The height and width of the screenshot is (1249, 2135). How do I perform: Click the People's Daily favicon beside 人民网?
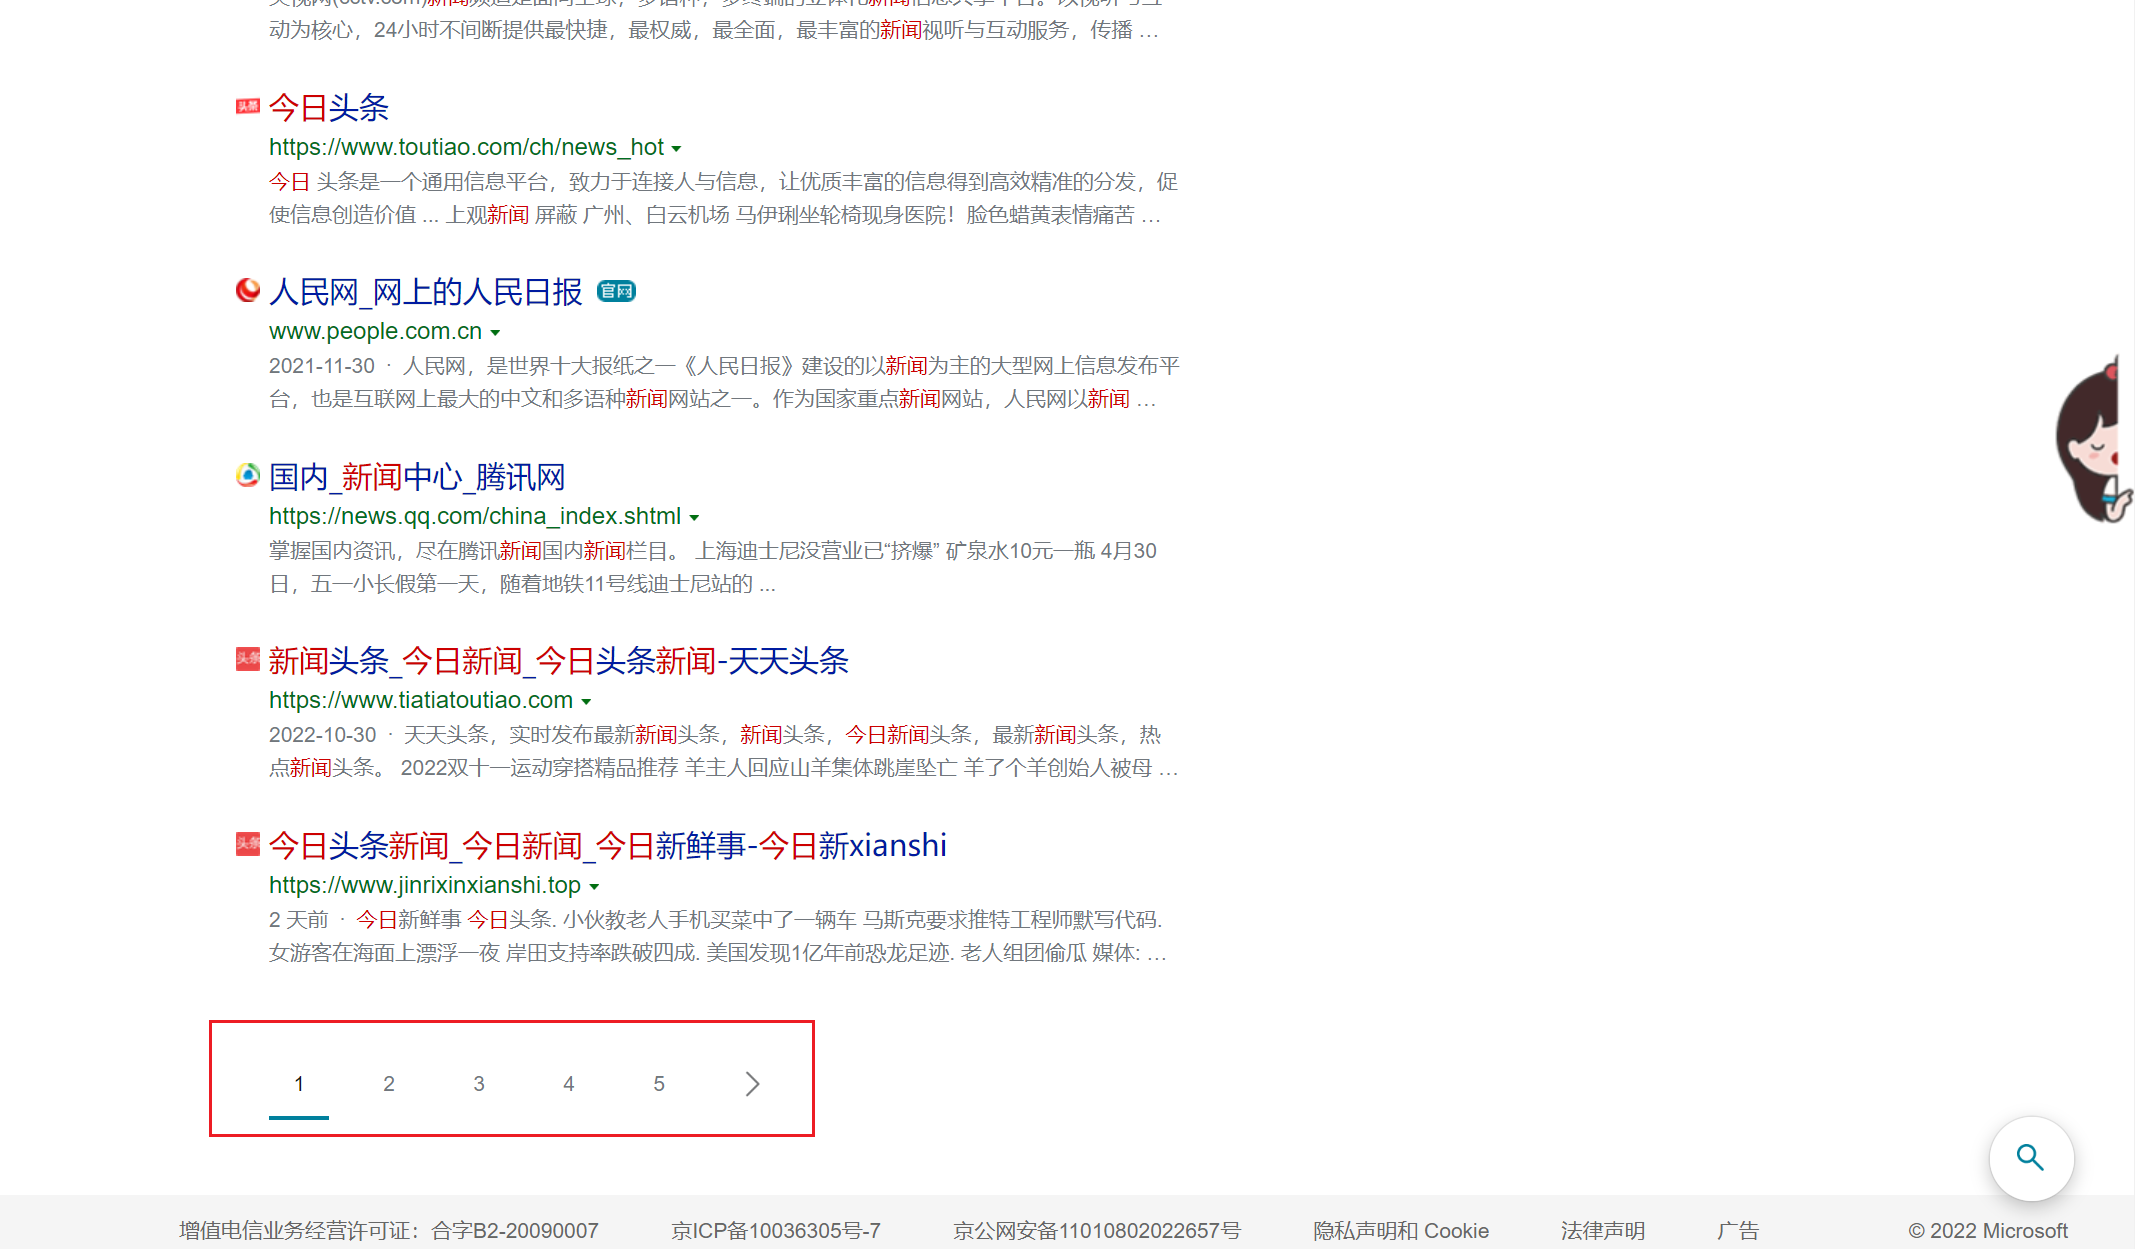coord(247,290)
